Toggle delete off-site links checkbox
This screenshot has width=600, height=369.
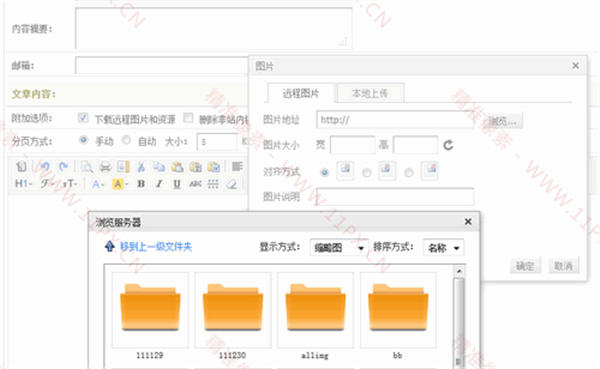tap(188, 118)
